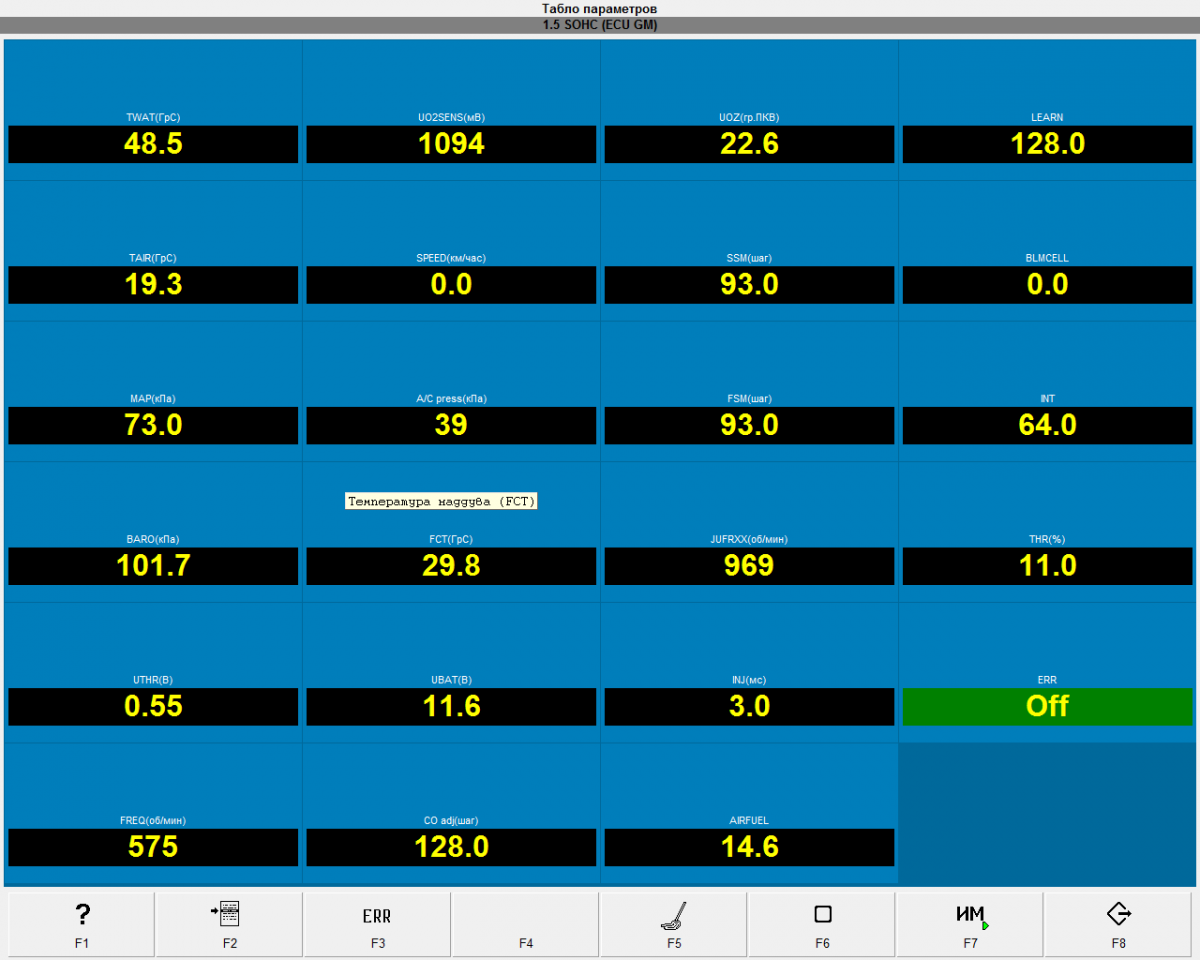Click the F5 broom clear icon button
The image size is (1200, 960).
pyautogui.click(x=674, y=925)
